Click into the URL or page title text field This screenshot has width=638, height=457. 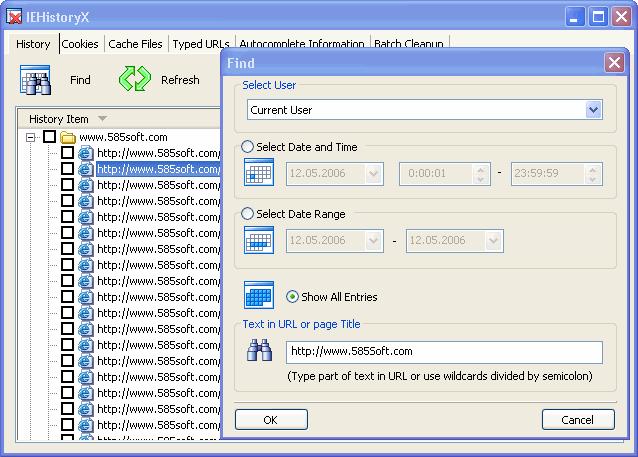point(444,352)
